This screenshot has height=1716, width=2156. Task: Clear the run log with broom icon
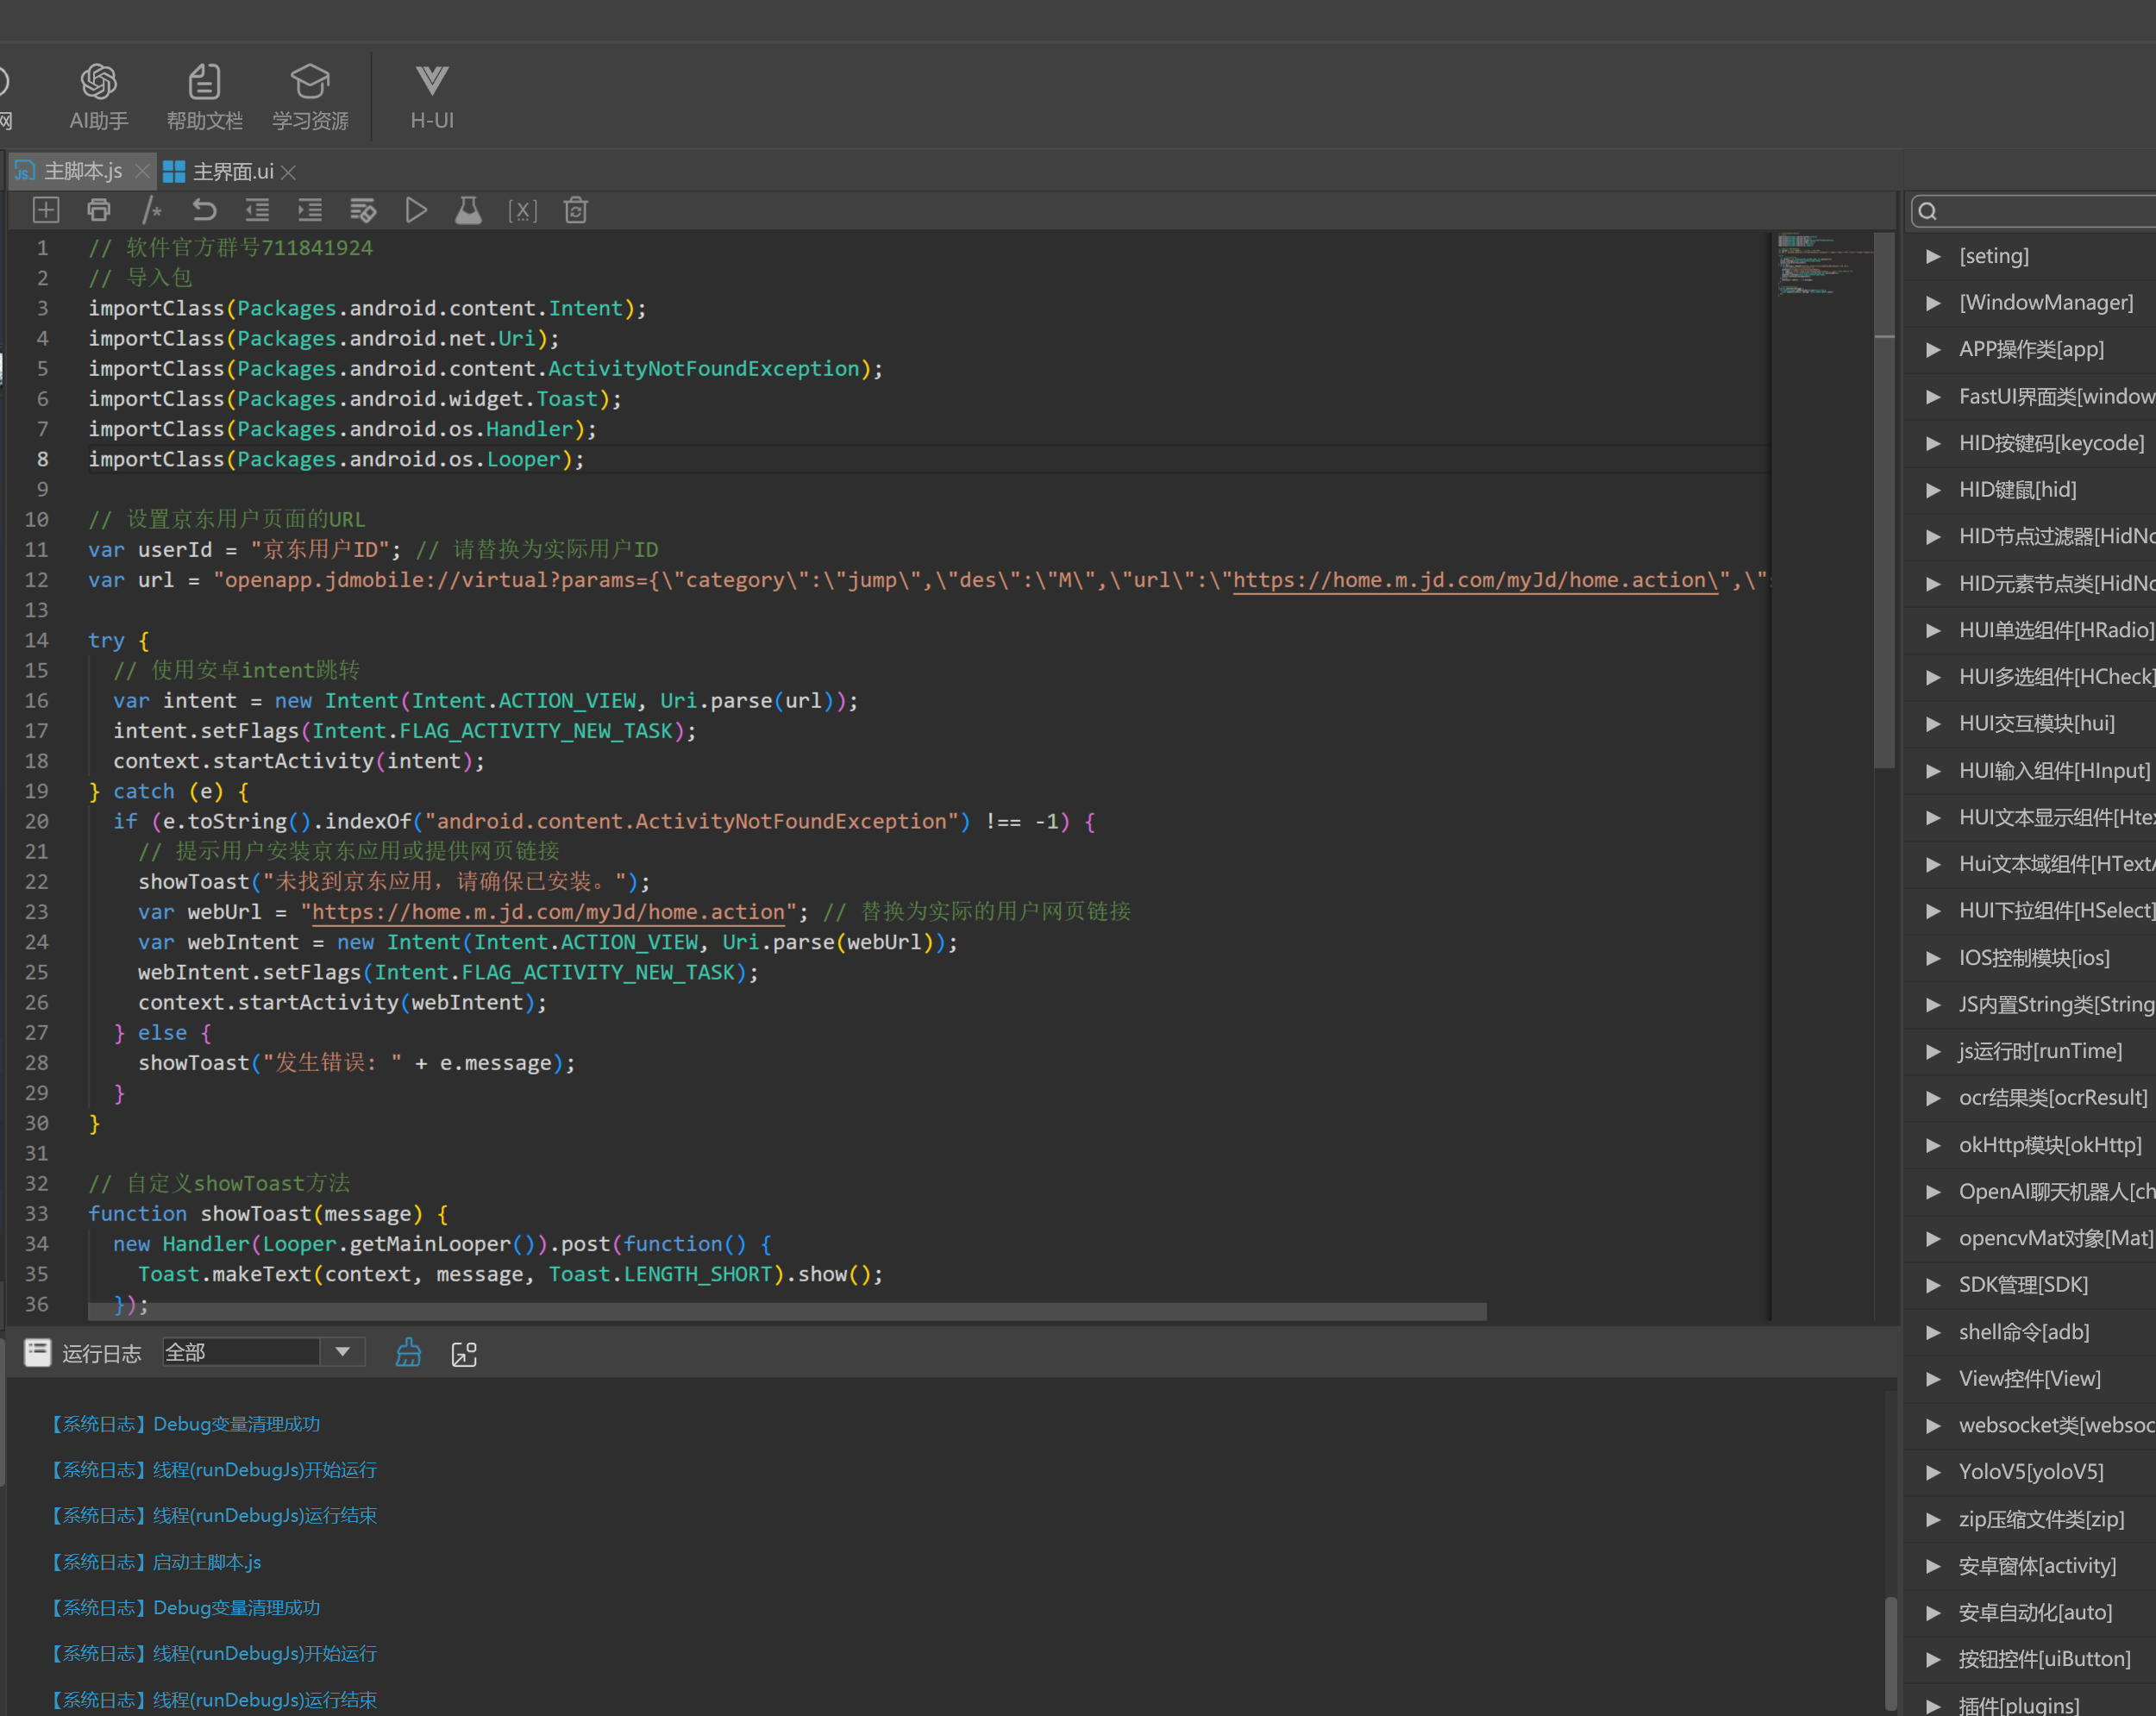(408, 1353)
